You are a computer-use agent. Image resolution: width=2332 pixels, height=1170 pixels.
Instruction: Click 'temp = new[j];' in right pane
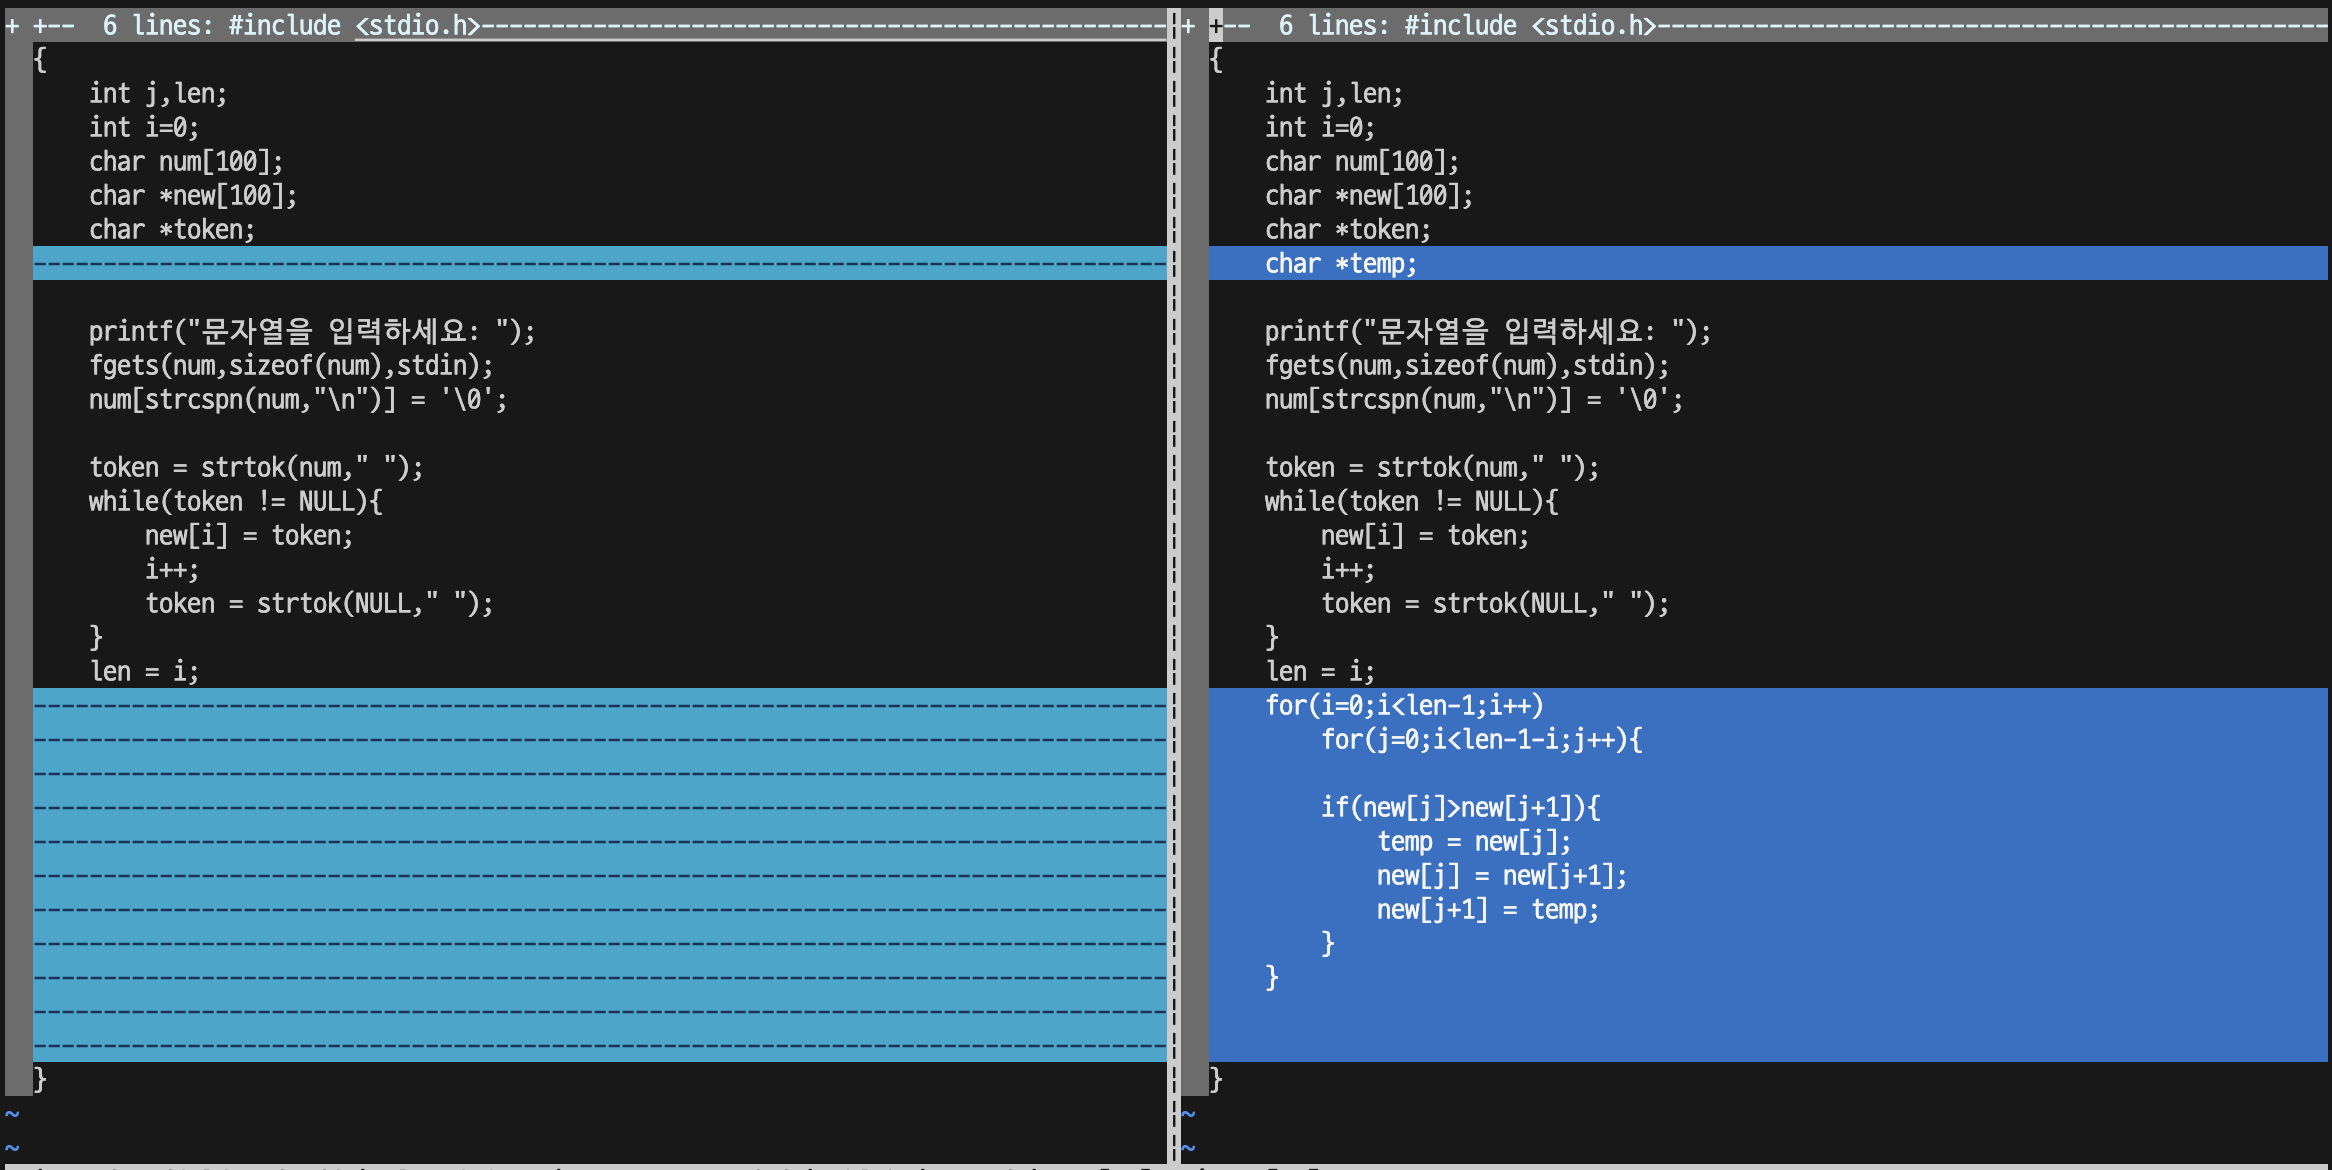(x=1474, y=842)
